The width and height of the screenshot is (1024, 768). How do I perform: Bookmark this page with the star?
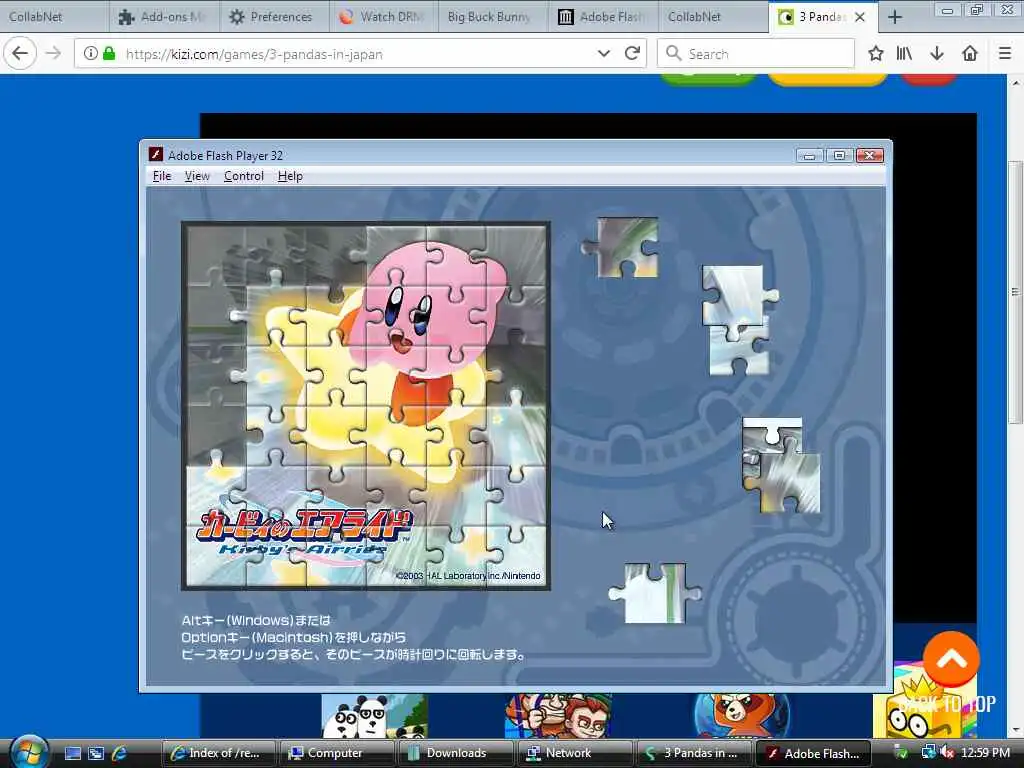point(876,54)
